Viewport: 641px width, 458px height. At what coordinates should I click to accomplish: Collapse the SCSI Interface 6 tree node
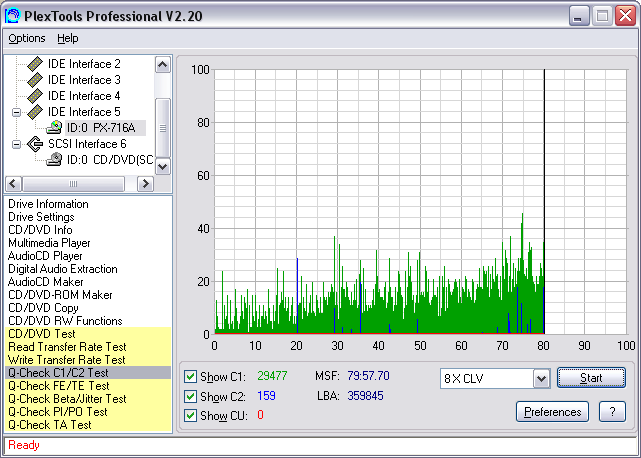16,144
